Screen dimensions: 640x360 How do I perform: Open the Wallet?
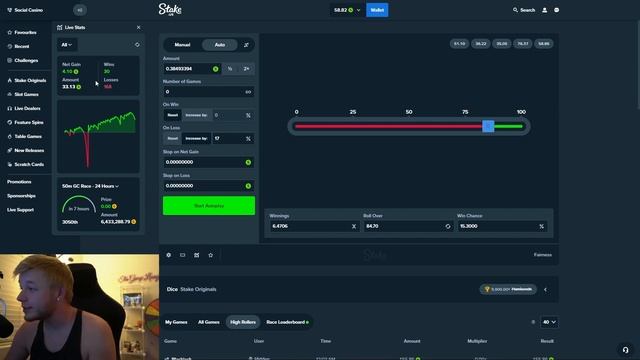377,10
